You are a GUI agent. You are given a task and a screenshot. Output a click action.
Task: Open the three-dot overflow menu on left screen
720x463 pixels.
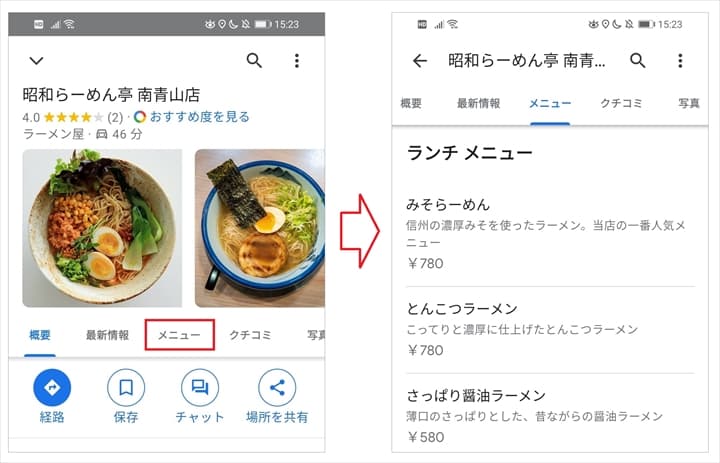click(297, 61)
